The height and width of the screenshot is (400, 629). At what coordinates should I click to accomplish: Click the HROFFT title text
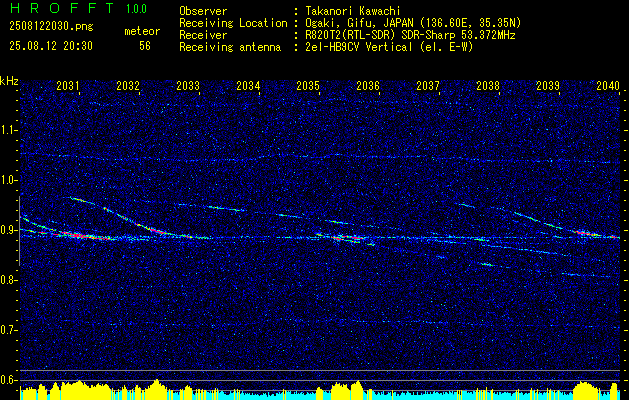click(62, 8)
